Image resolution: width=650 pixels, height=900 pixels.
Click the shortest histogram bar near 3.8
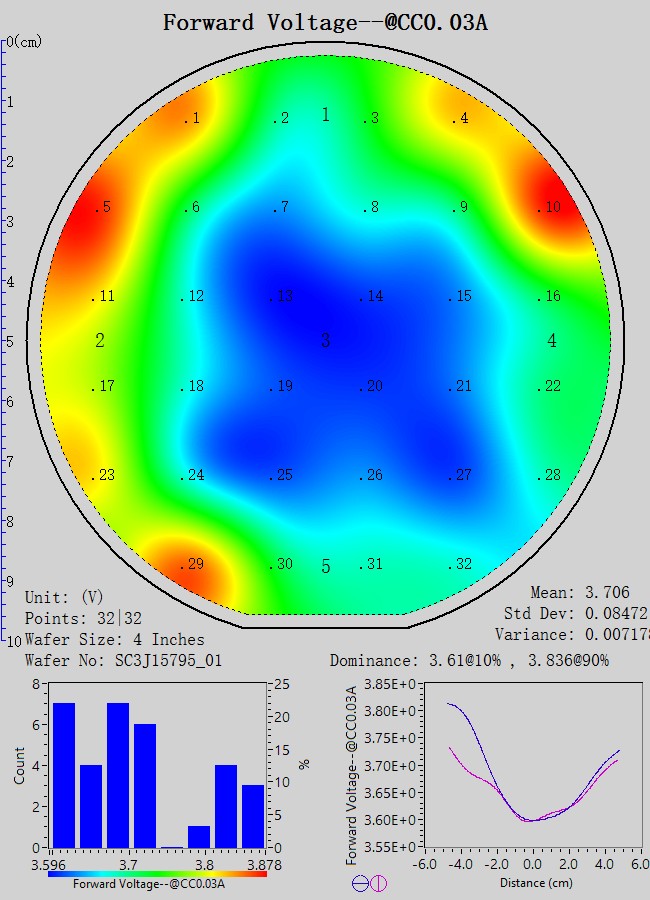point(199,836)
